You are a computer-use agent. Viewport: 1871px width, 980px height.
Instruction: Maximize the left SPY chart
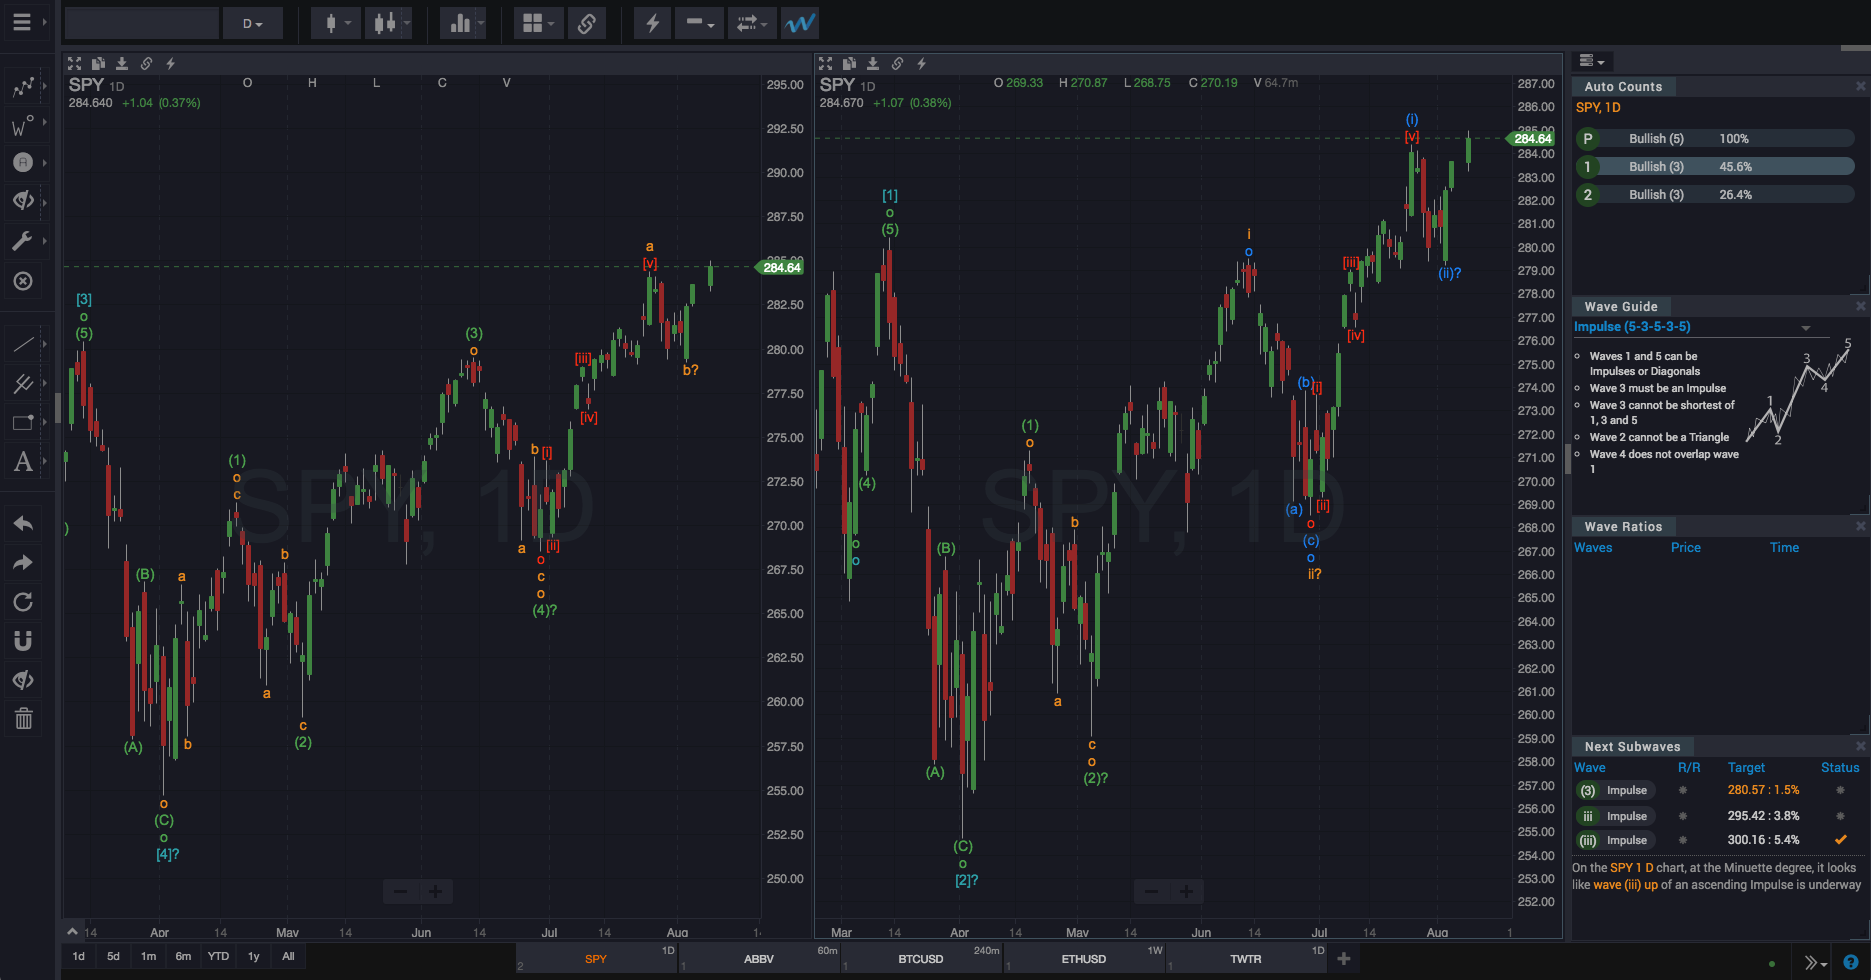[74, 63]
